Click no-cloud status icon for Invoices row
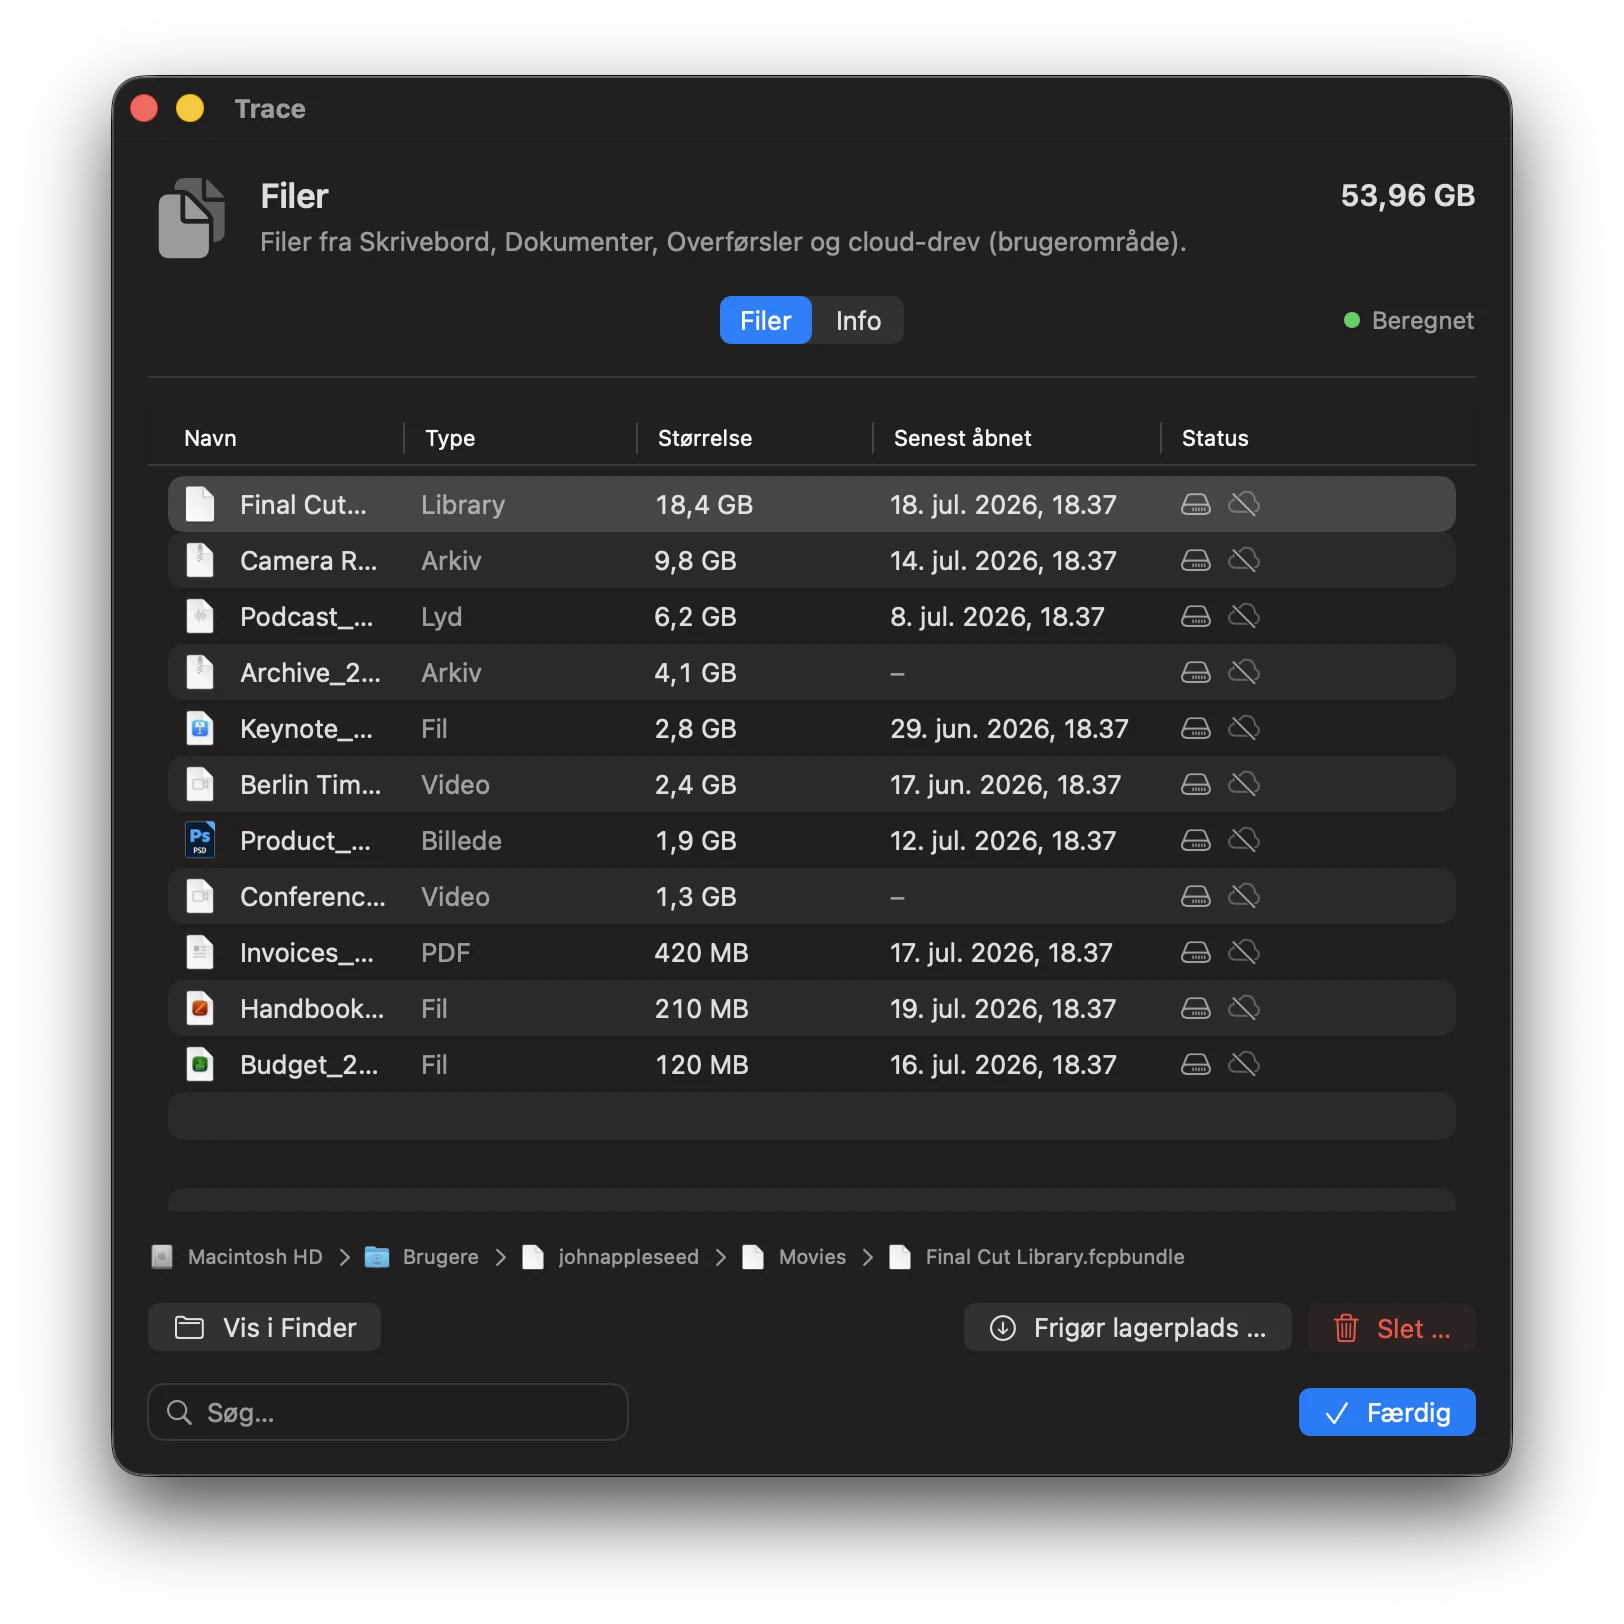Image resolution: width=1624 pixels, height=1624 pixels. (1244, 952)
